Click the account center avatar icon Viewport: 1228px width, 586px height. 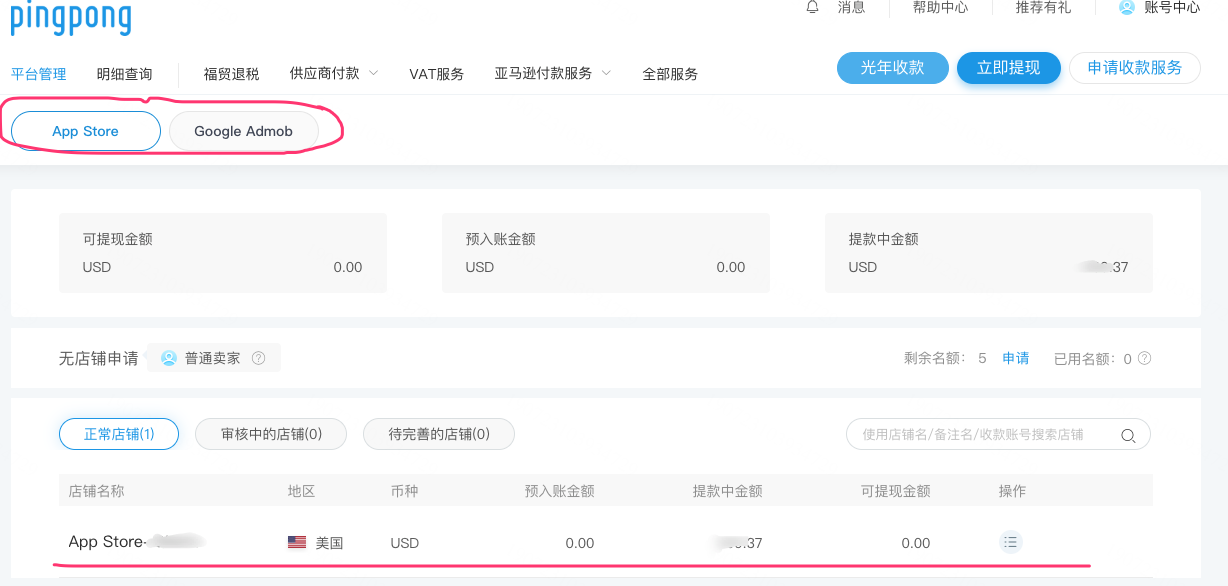[1127, 7]
